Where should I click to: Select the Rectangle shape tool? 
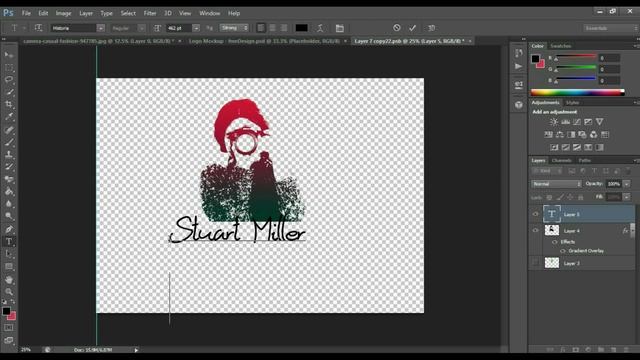[9, 267]
